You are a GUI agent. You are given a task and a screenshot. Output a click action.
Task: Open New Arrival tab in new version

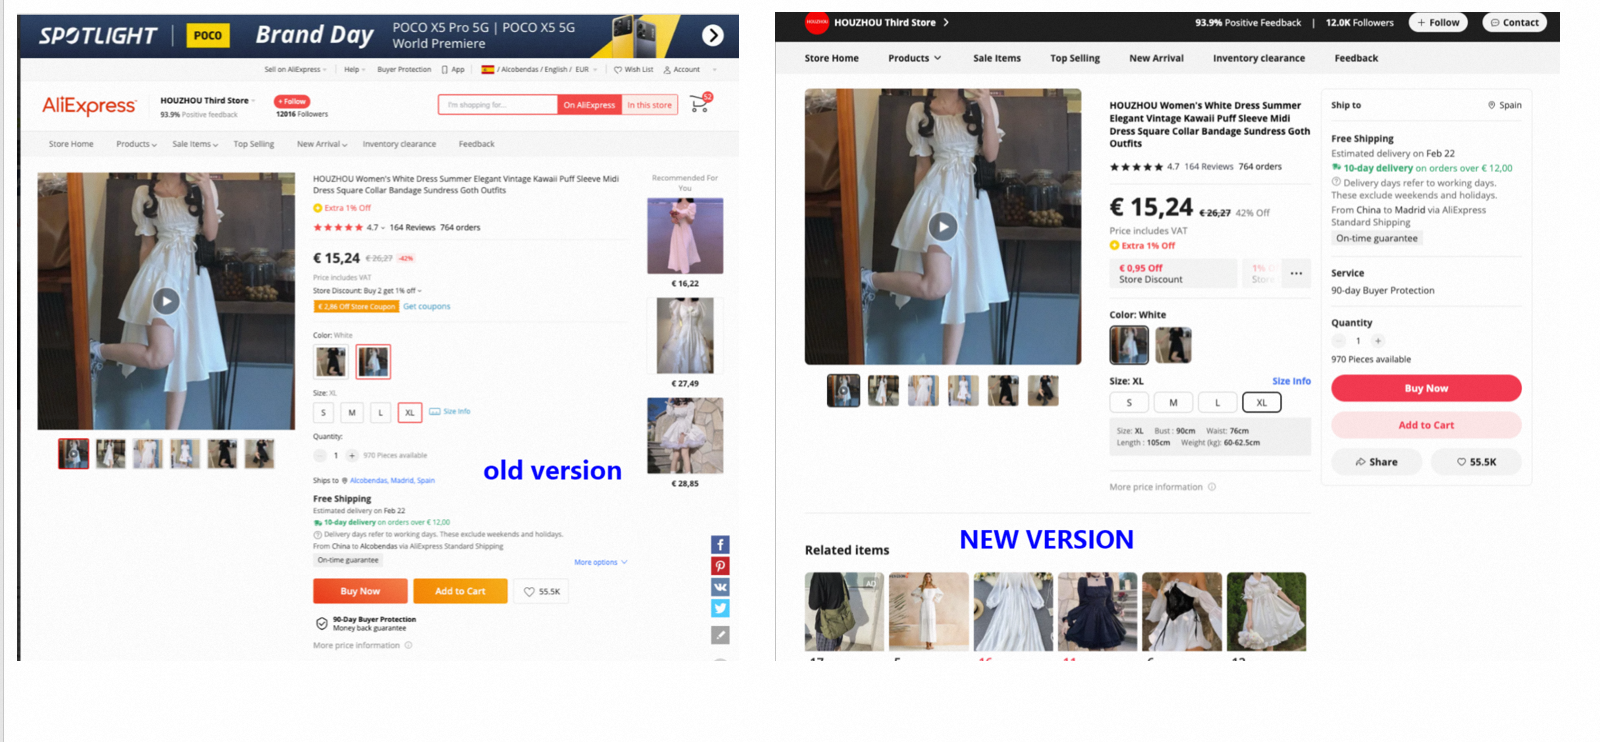pyautogui.click(x=1156, y=58)
